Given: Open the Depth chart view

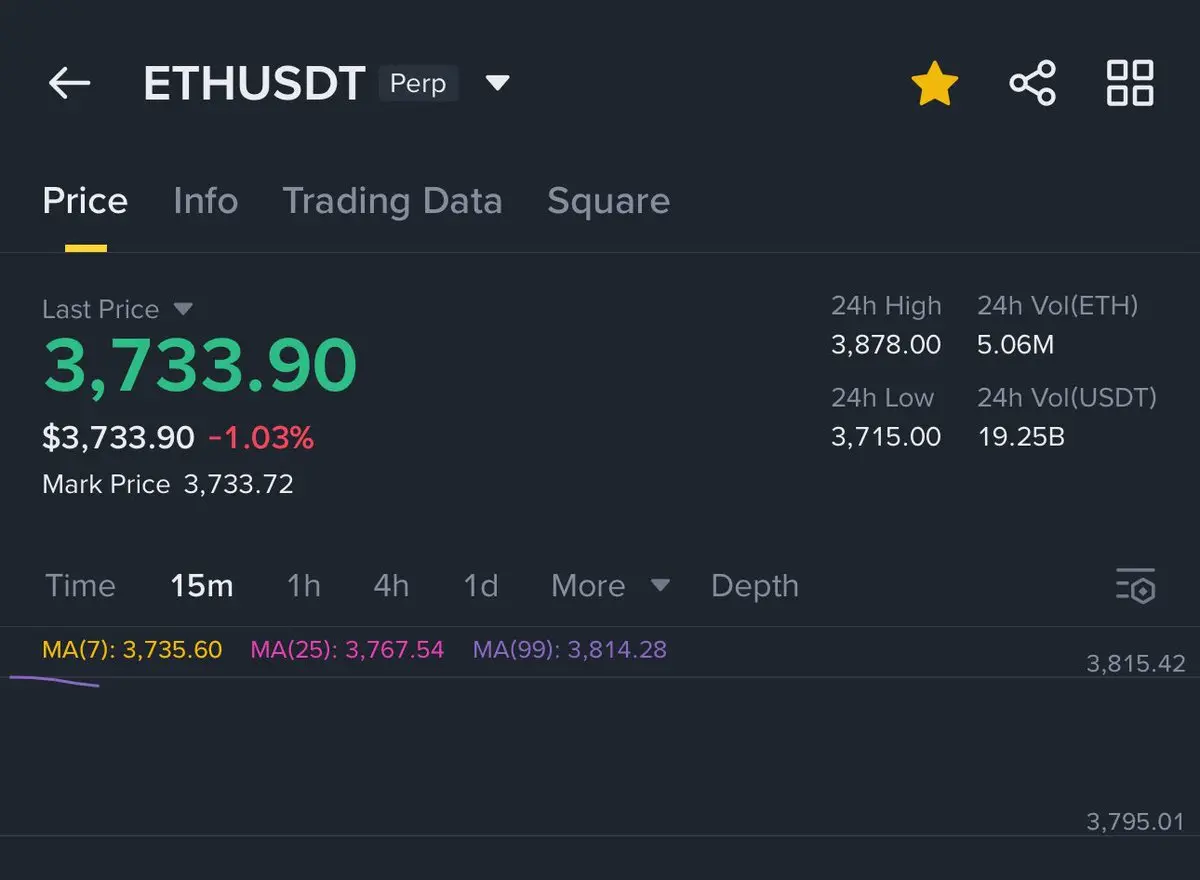Looking at the screenshot, I should pyautogui.click(x=754, y=586).
